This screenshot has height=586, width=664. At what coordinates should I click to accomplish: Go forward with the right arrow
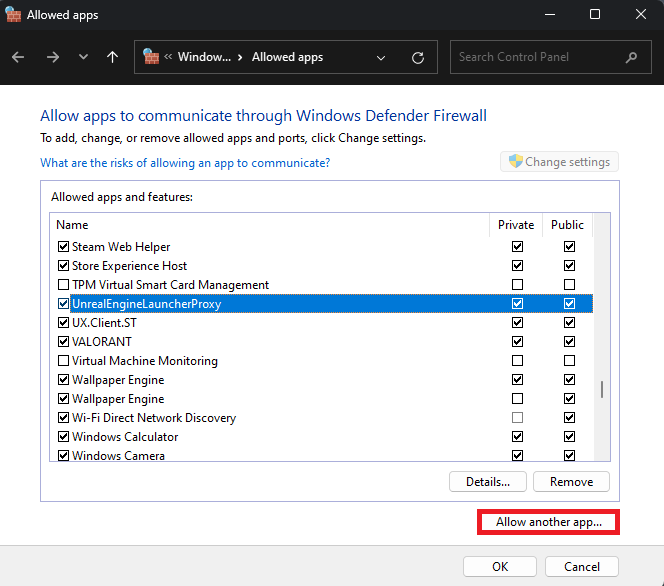click(x=53, y=57)
